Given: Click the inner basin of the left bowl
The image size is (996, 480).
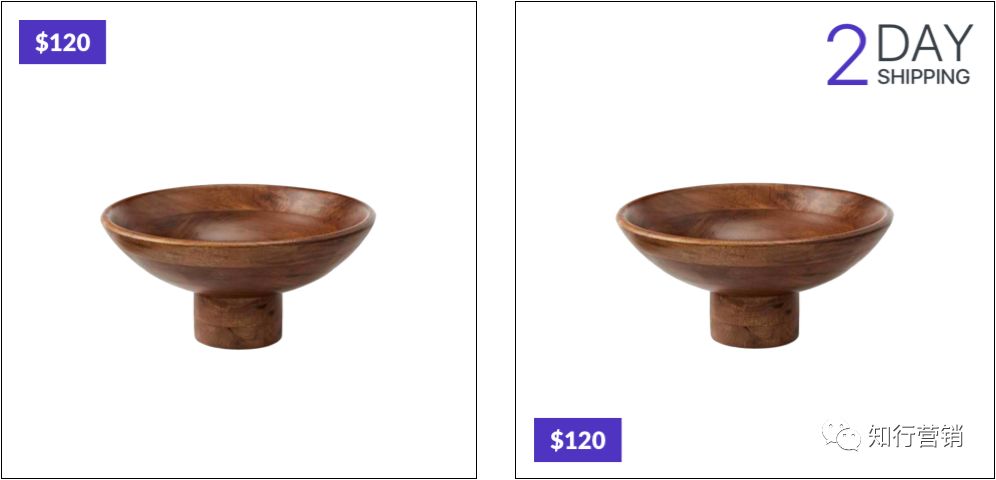Looking at the screenshot, I should (x=236, y=215).
